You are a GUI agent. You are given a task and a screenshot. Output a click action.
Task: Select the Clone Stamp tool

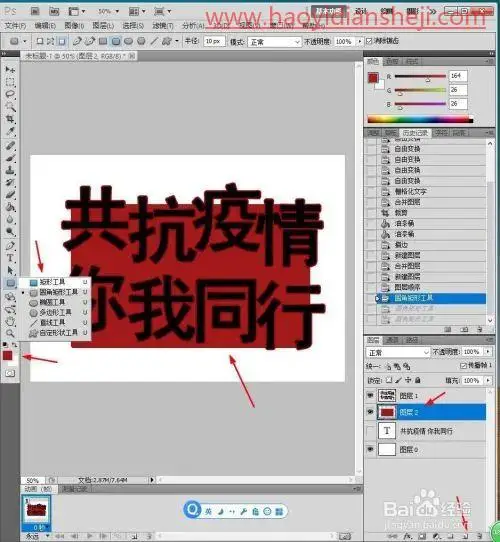coord(10,170)
